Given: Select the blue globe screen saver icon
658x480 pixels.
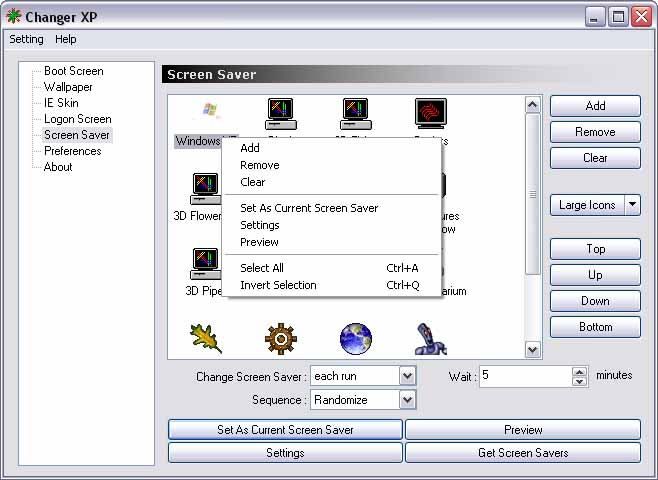Looking at the screenshot, I should 356,338.
